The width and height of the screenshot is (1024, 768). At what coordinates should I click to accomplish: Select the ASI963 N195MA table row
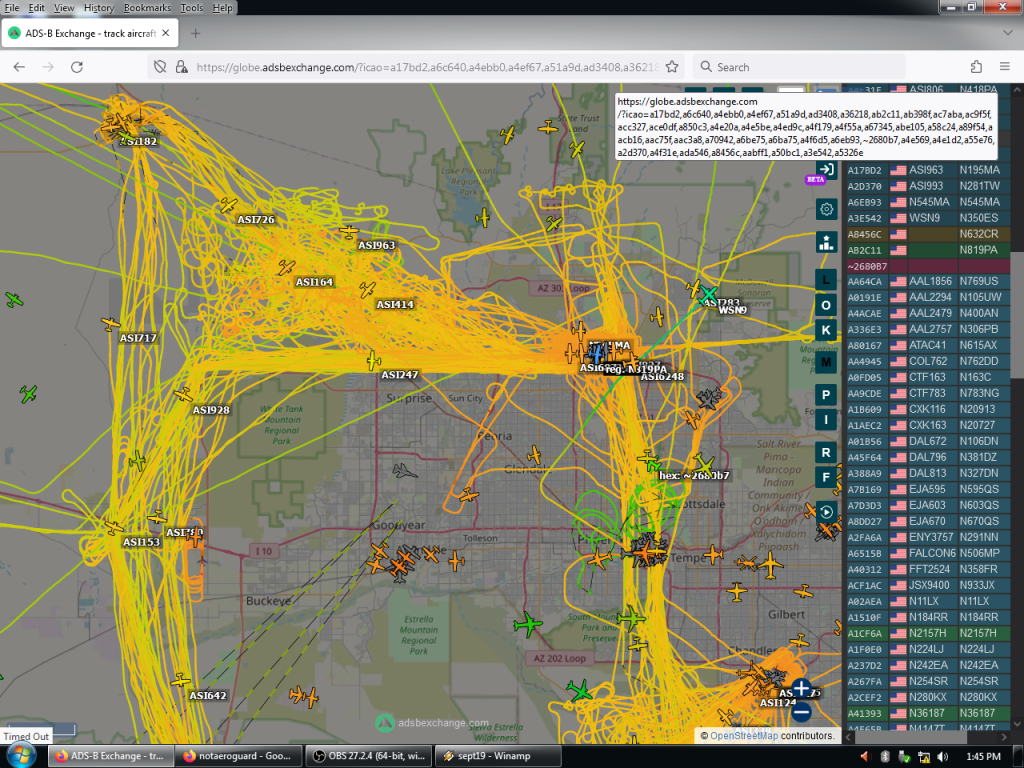point(927,170)
